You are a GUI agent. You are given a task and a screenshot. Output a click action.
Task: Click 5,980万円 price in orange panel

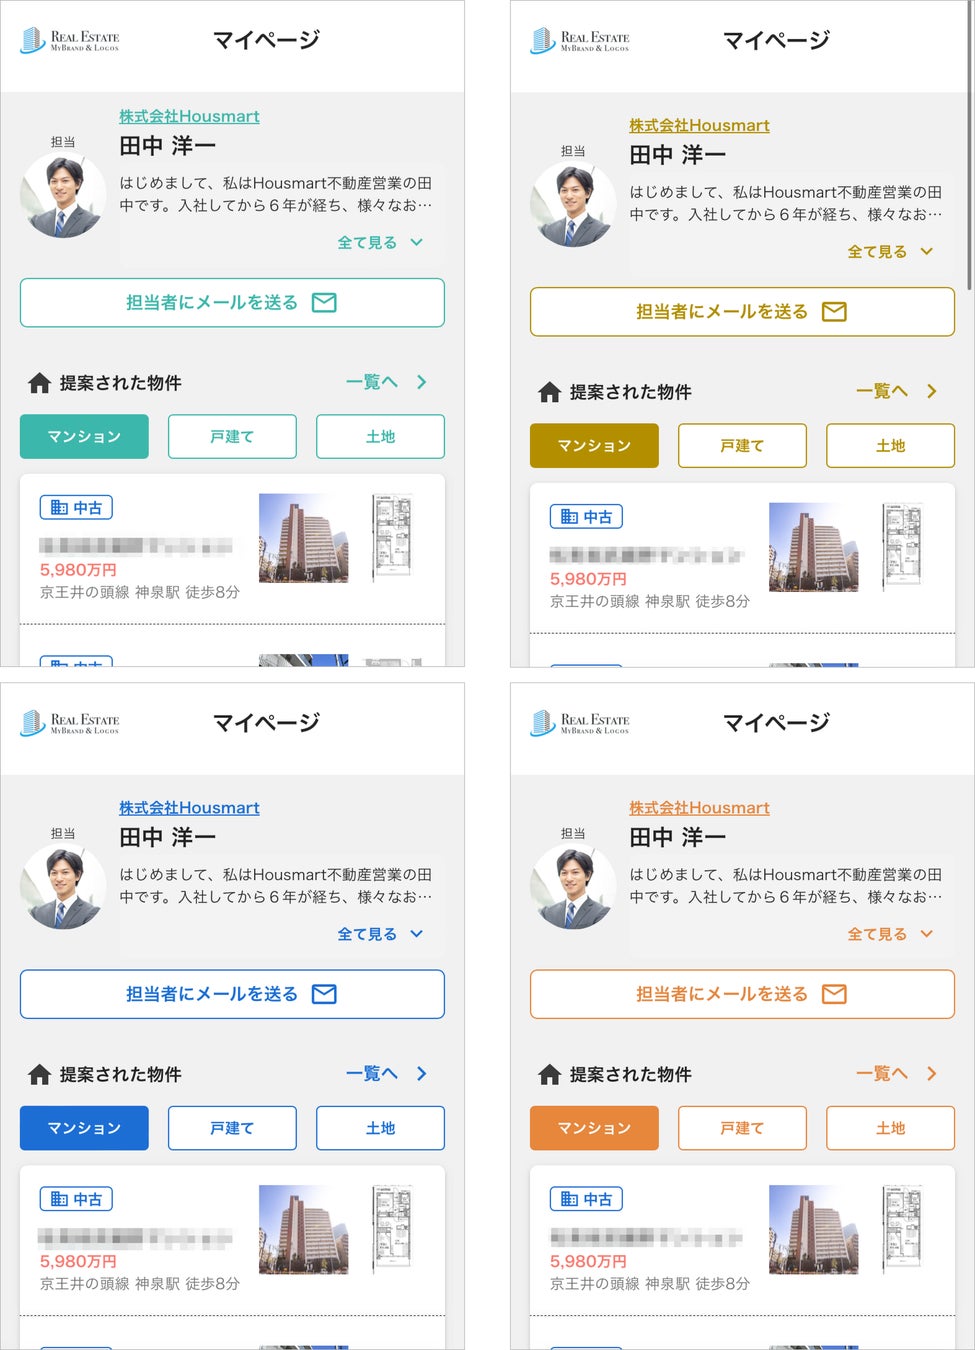(588, 1261)
